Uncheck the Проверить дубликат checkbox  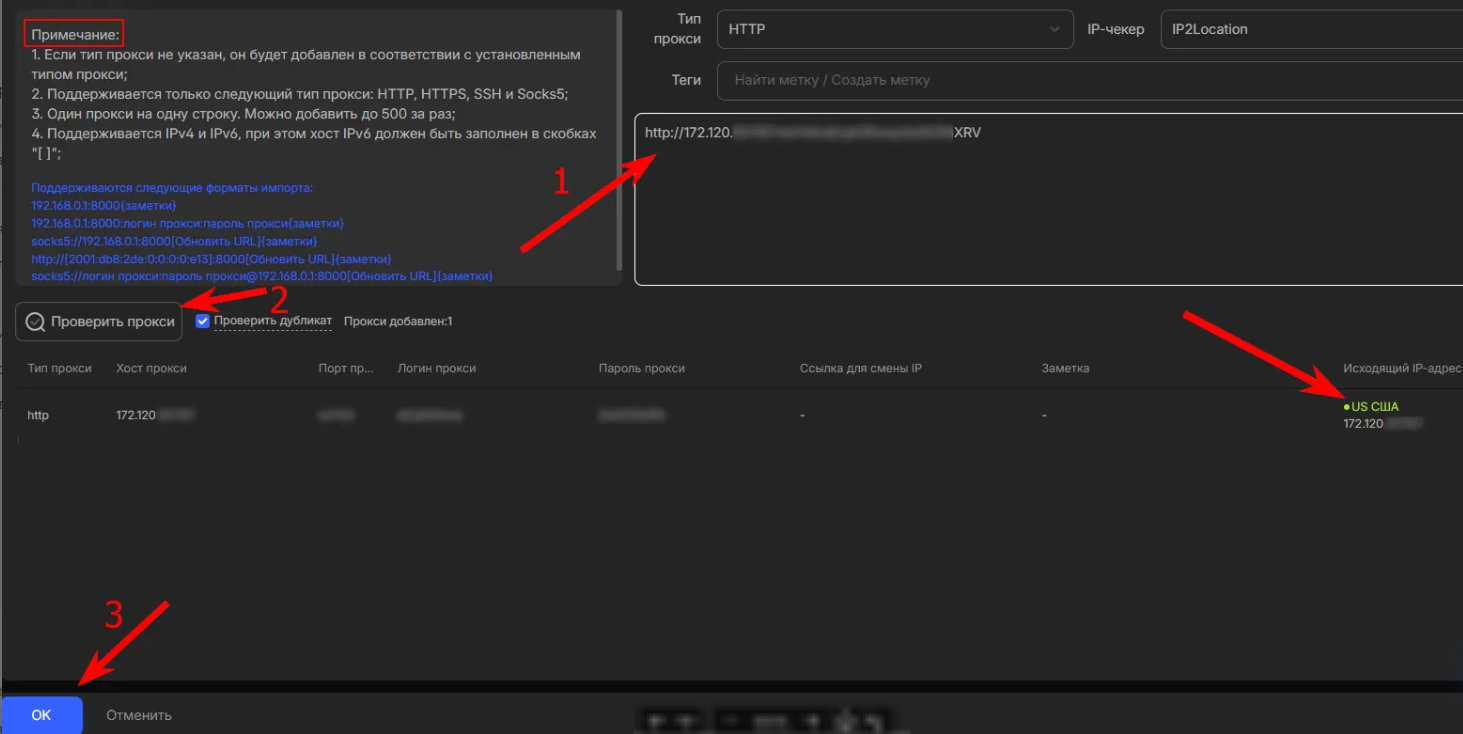[x=203, y=321]
